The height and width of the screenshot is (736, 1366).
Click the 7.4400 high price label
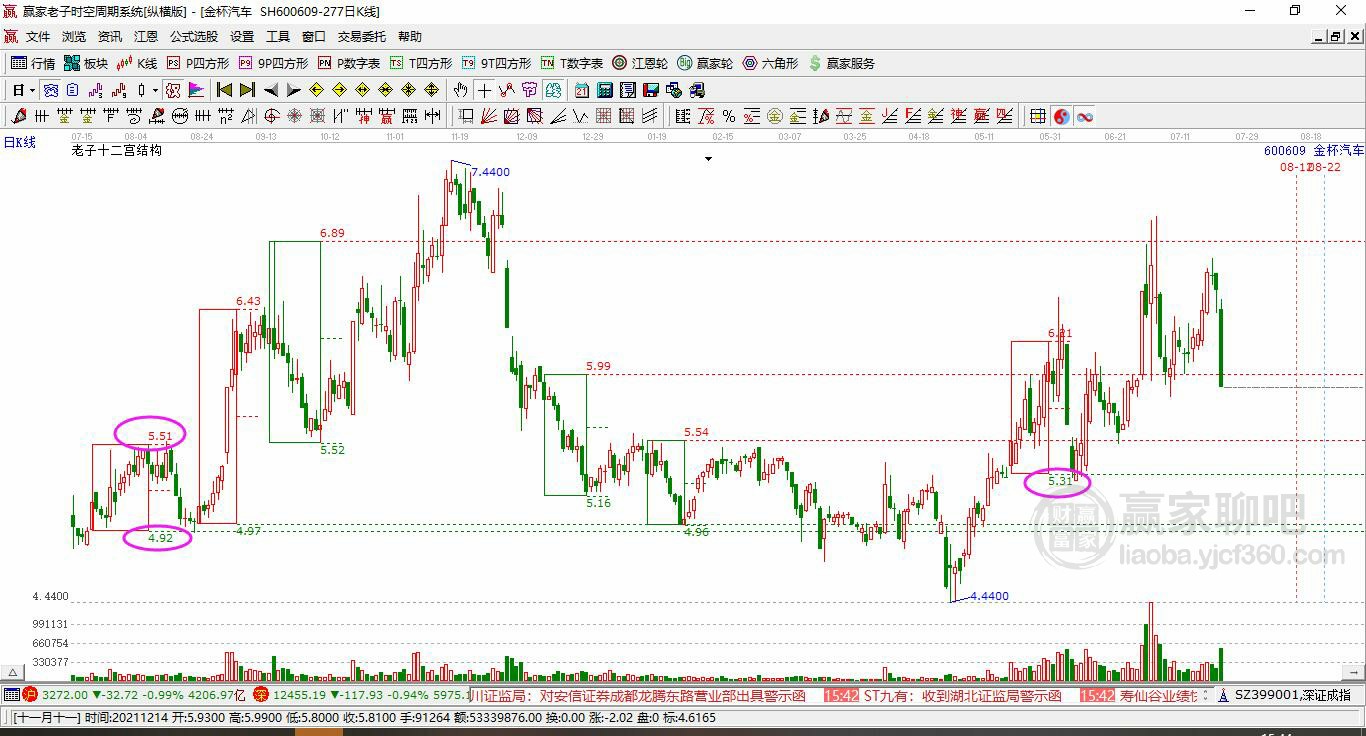[x=490, y=172]
